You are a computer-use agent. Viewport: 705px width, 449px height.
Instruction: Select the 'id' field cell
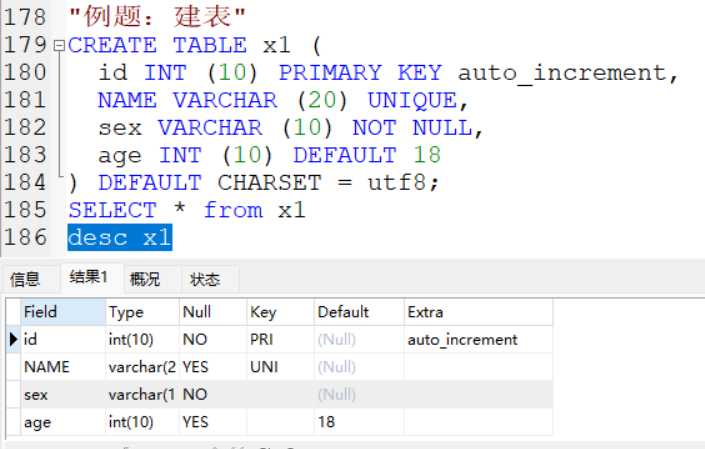tap(63, 339)
